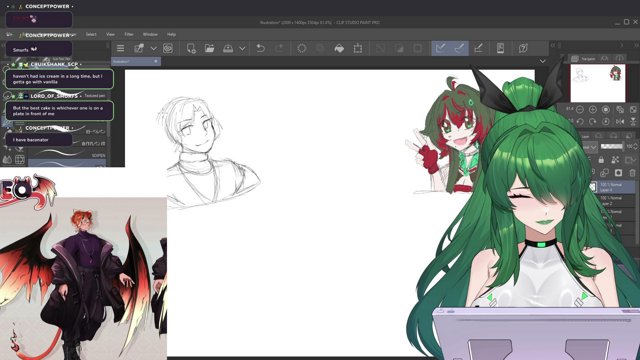Reset zoom to 100% in Navigator

click(606, 110)
